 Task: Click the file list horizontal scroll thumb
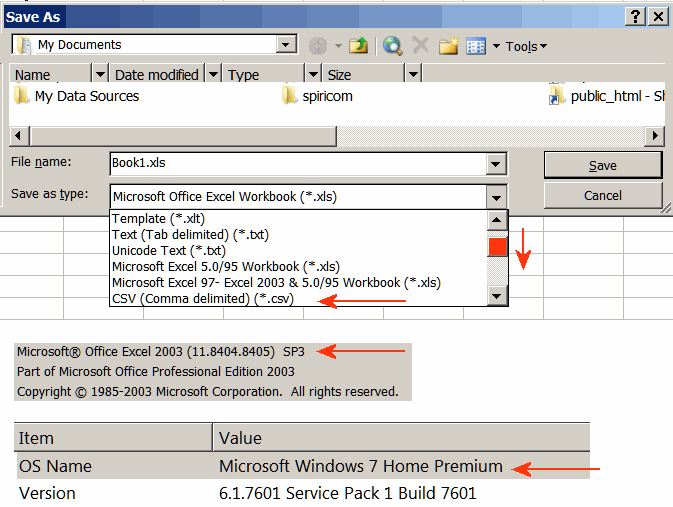[183, 136]
